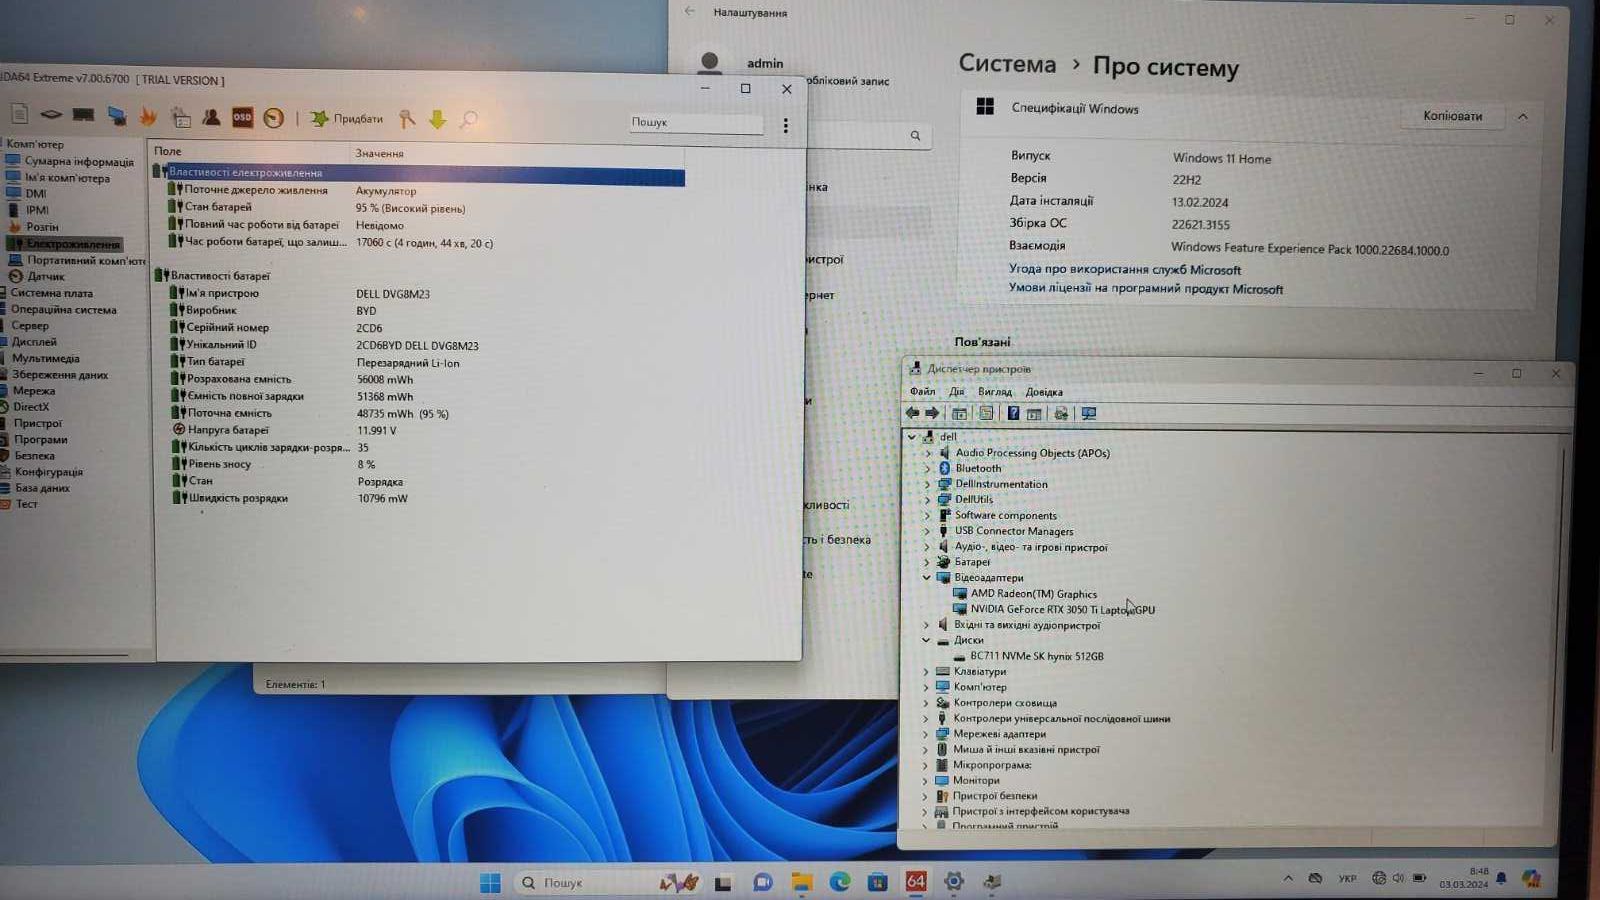
Task: Select AMD Radeon(TM) Graphics device
Action: tap(1033, 594)
